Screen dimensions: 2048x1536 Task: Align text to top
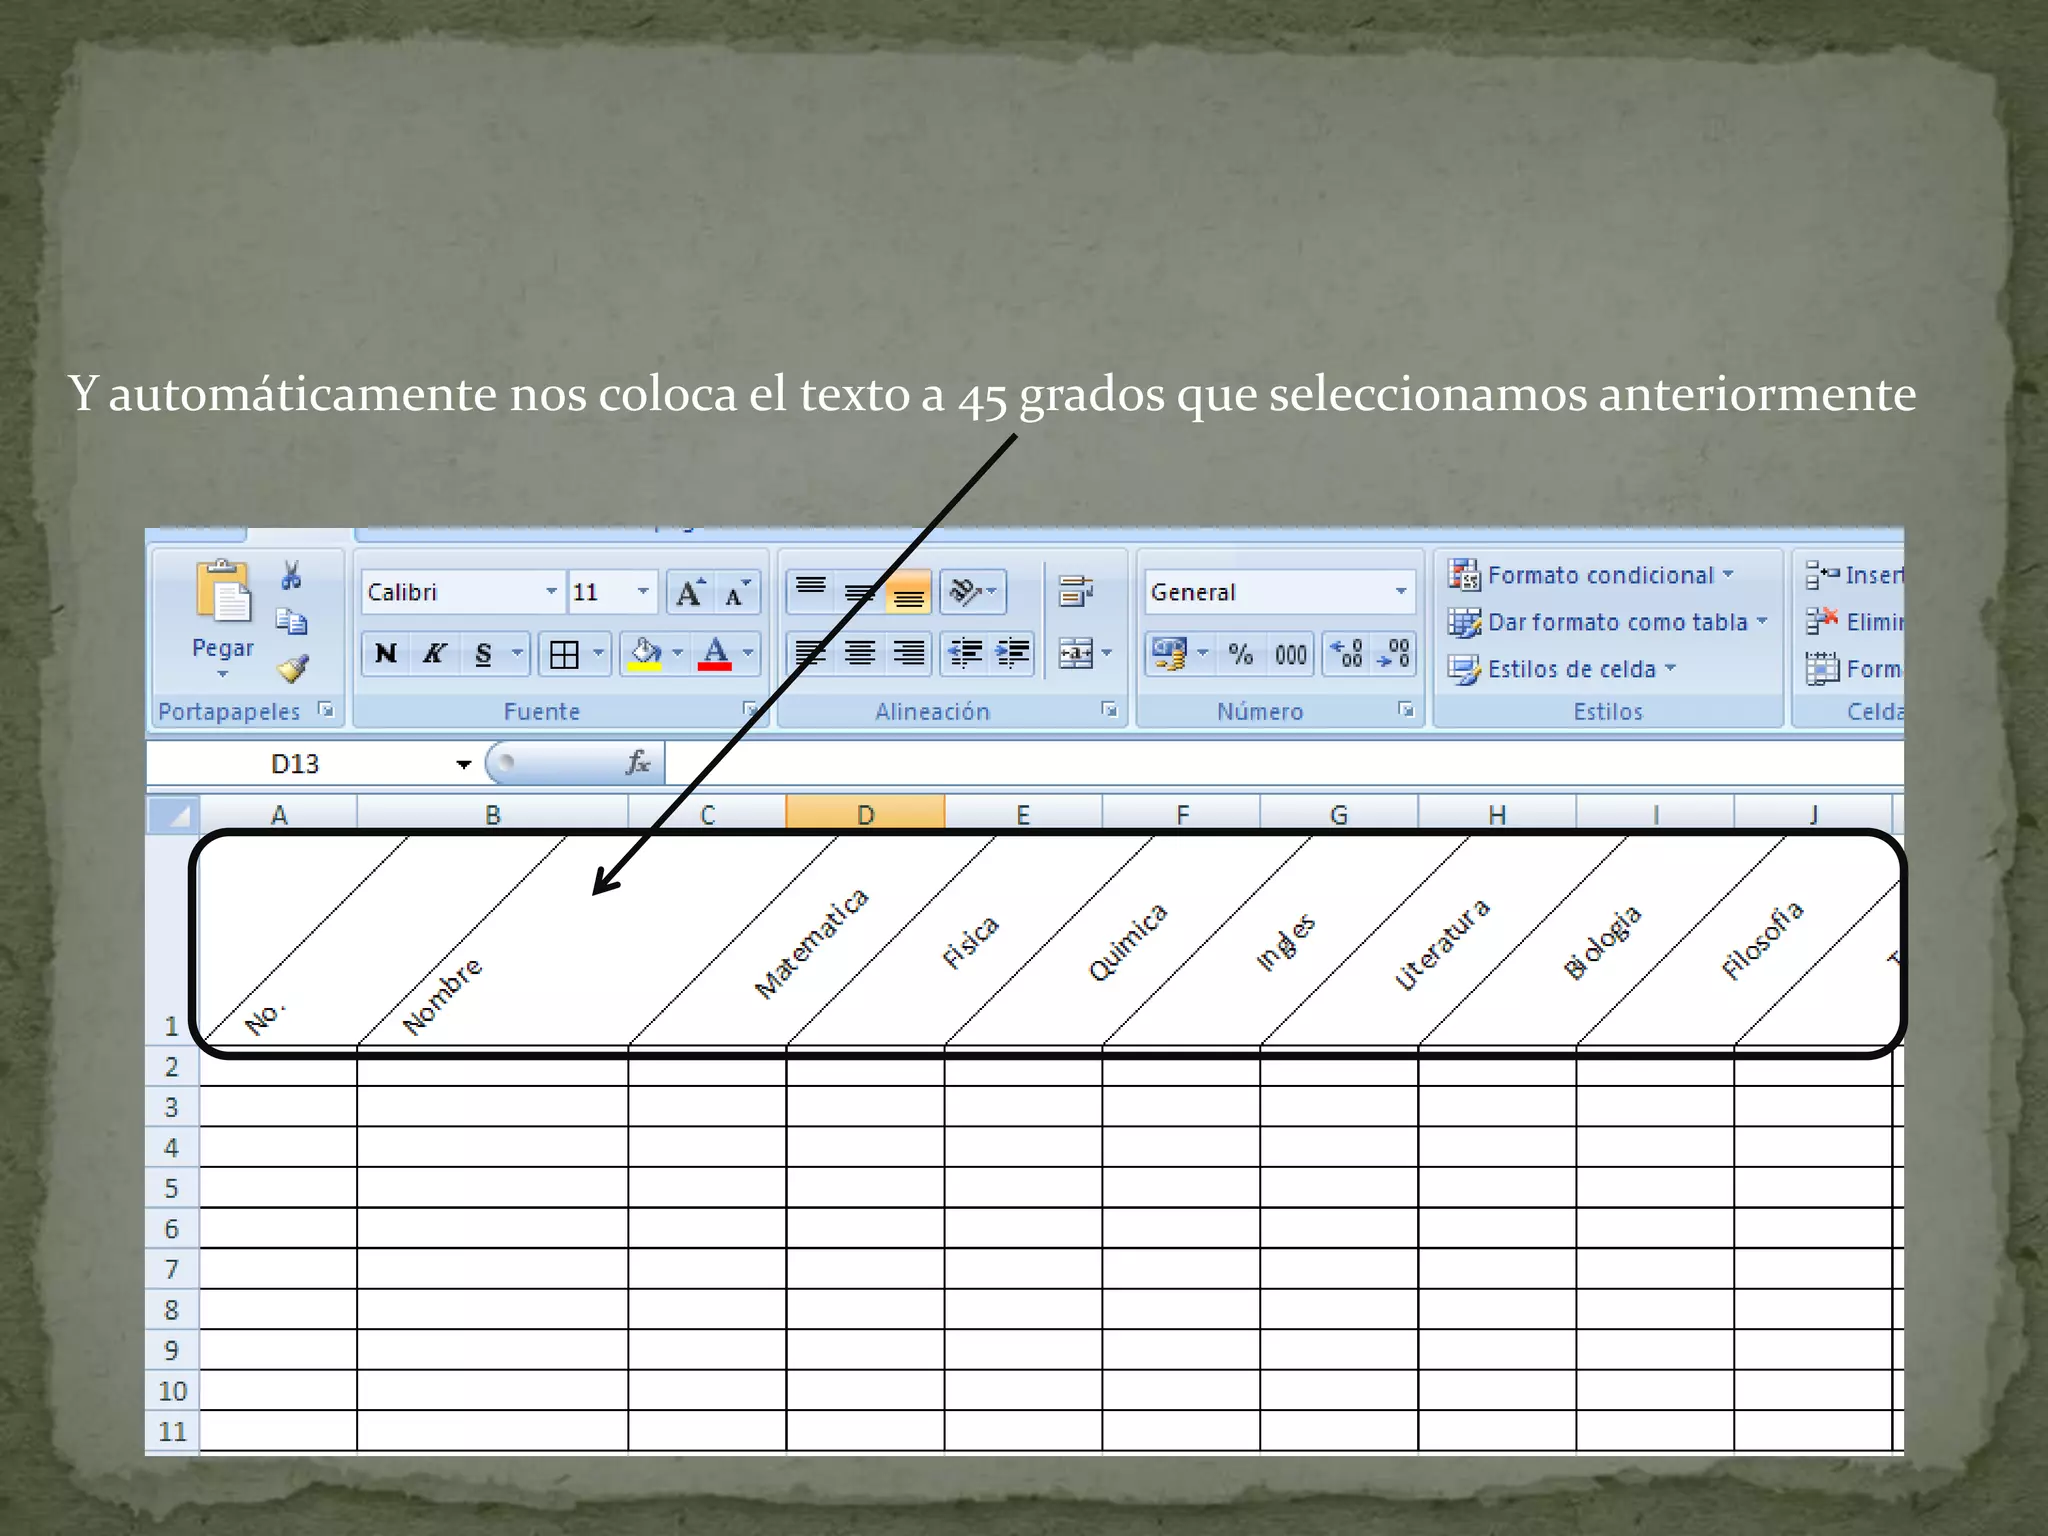point(811,591)
